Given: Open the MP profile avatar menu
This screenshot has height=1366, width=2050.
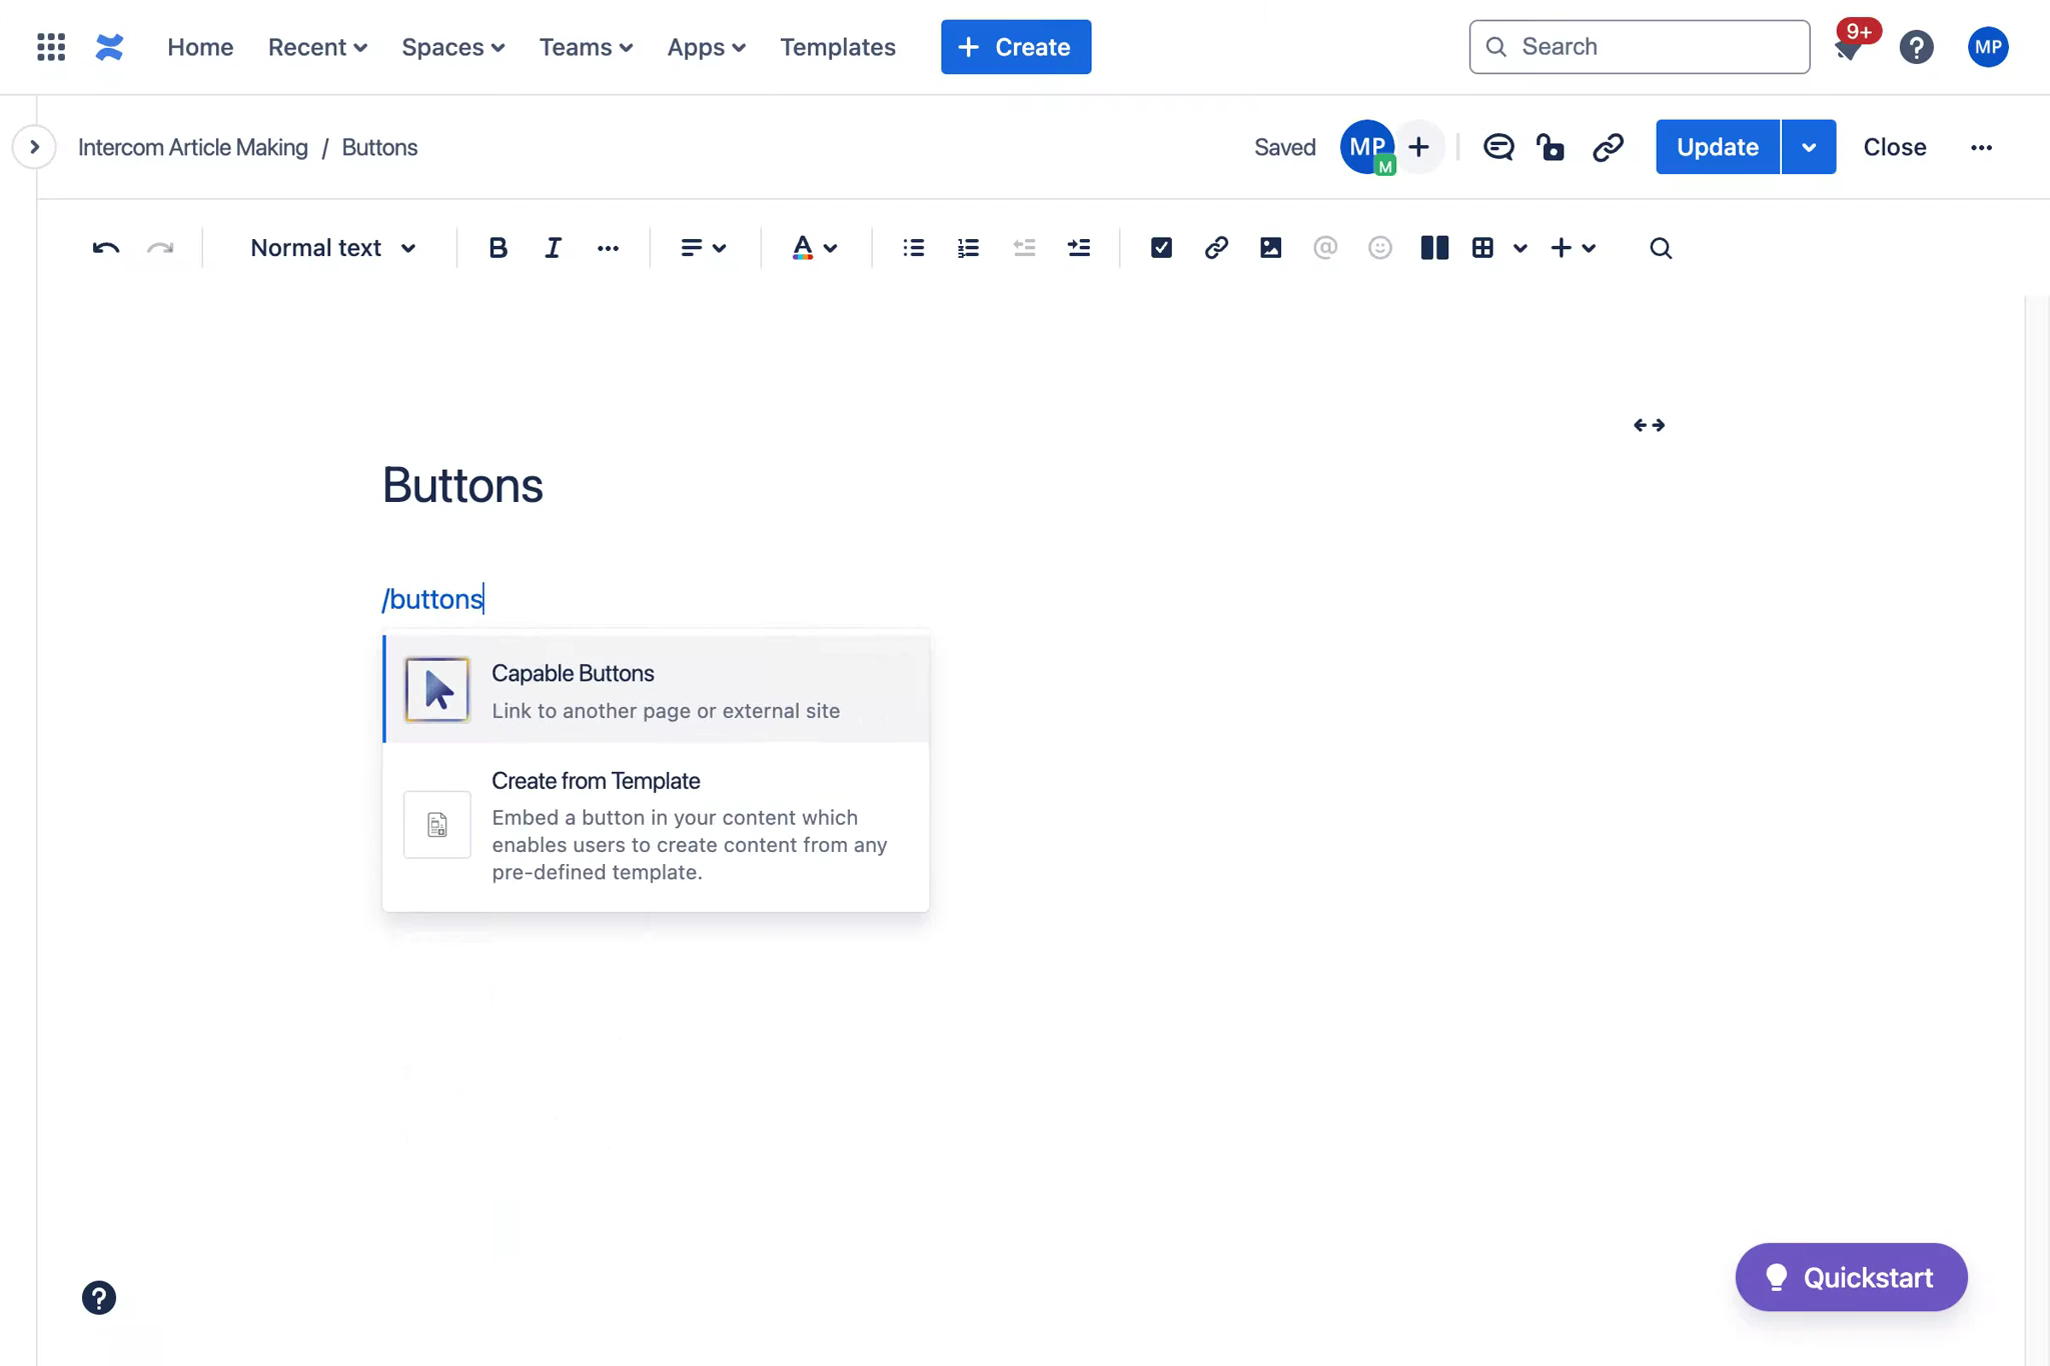Looking at the screenshot, I should (x=1988, y=47).
